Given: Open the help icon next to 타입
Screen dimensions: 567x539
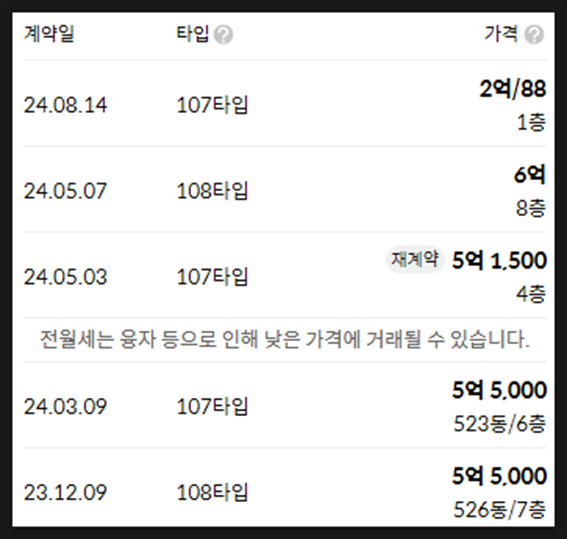Looking at the screenshot, I should pos(223,35).
